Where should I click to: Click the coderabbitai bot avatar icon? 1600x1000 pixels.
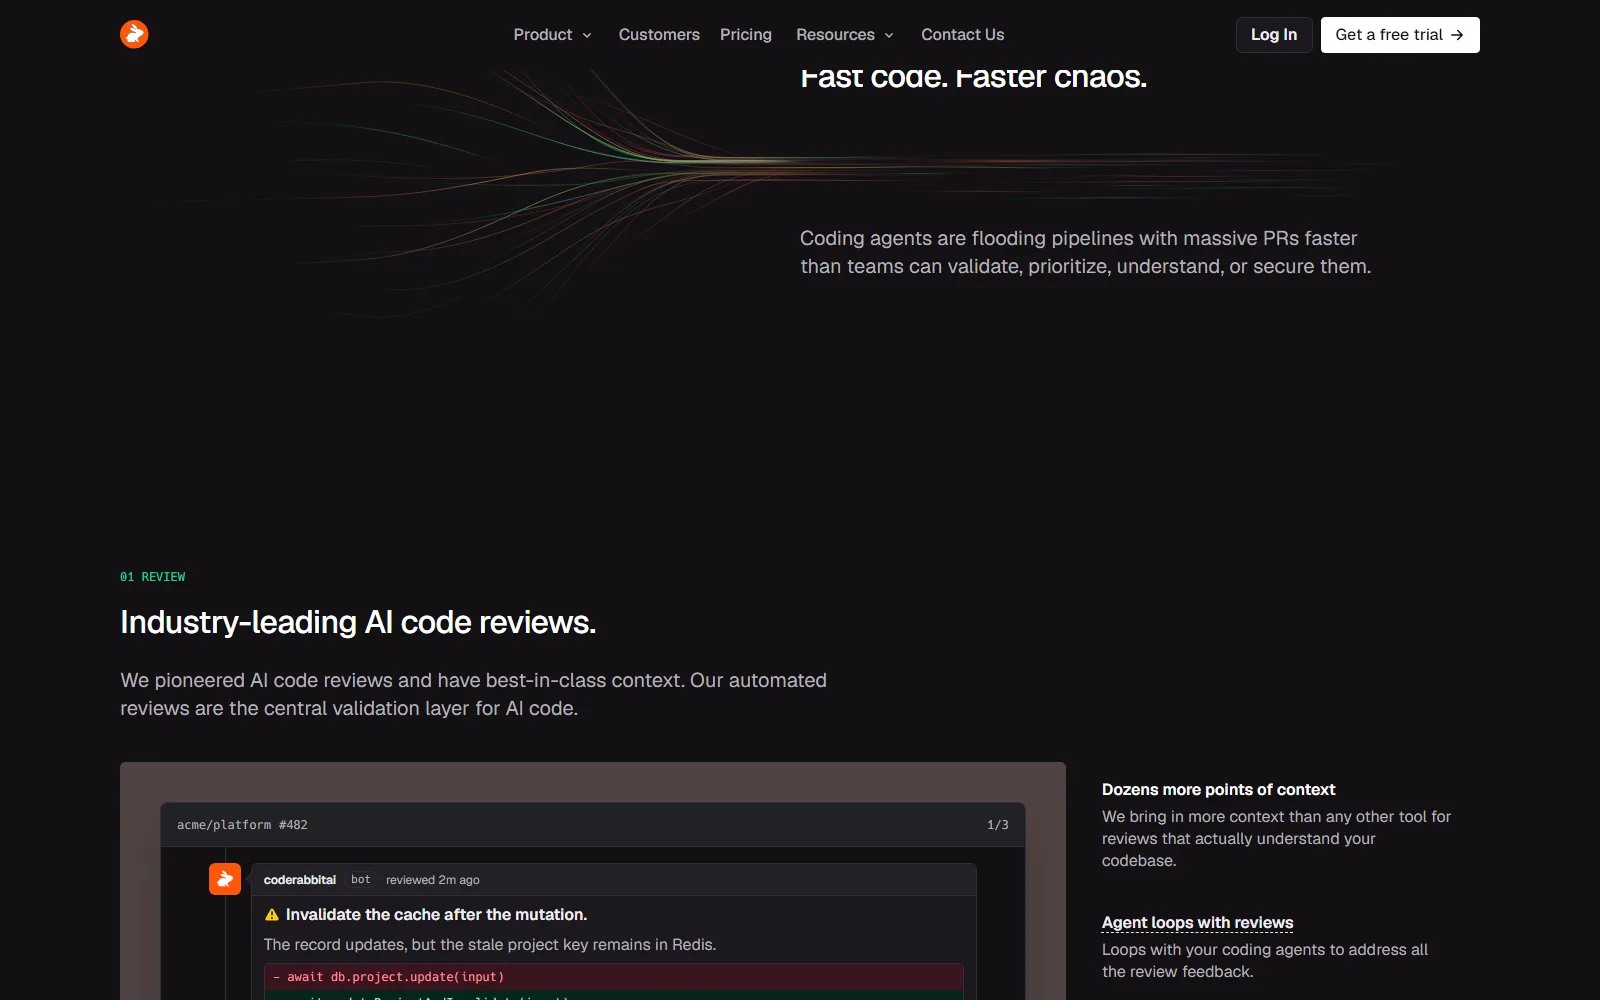click(x=225, y=879)
